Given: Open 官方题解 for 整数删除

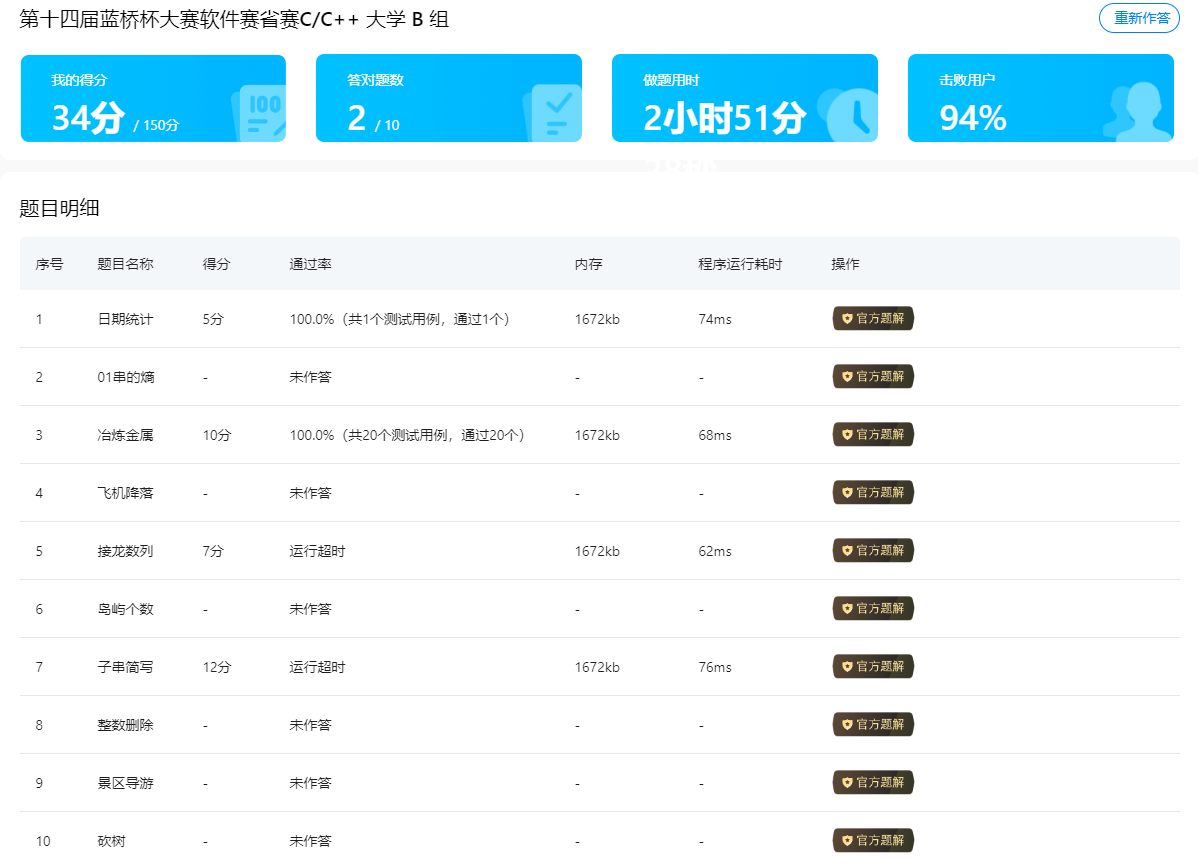Looking at the screenshot, I should coord(873,725).
